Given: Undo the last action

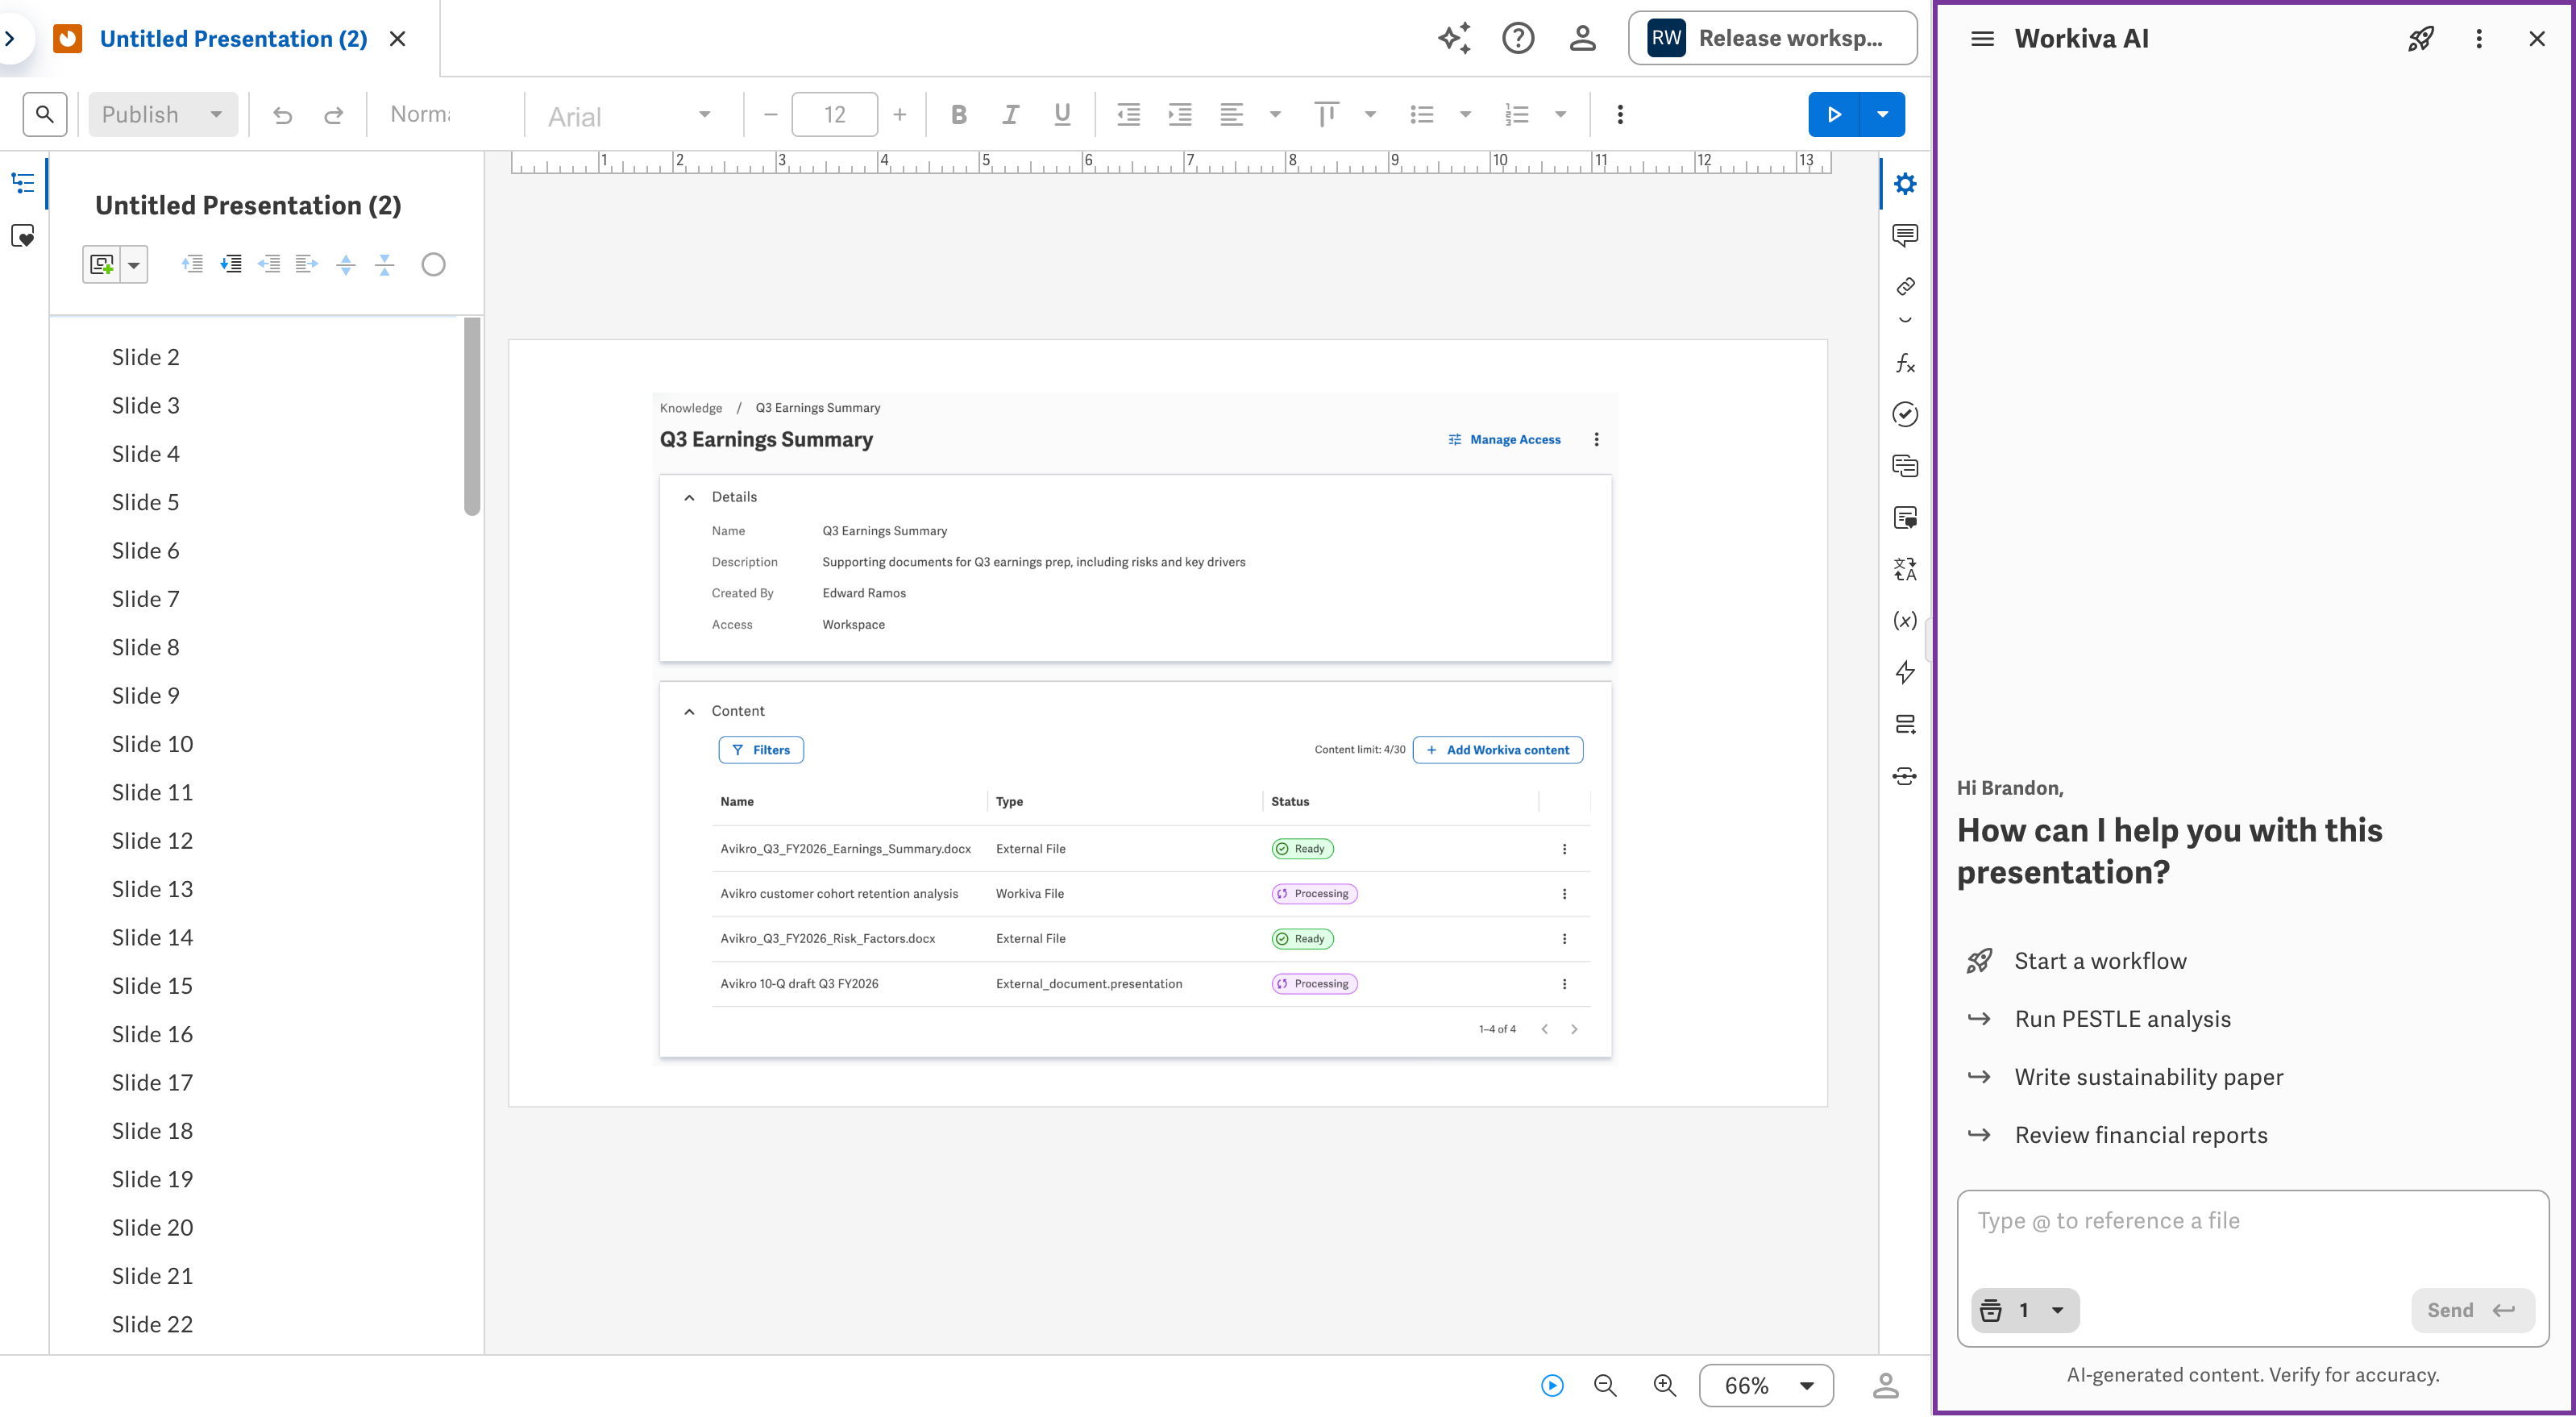Looking at the screenshot, I should coord(283,115).
